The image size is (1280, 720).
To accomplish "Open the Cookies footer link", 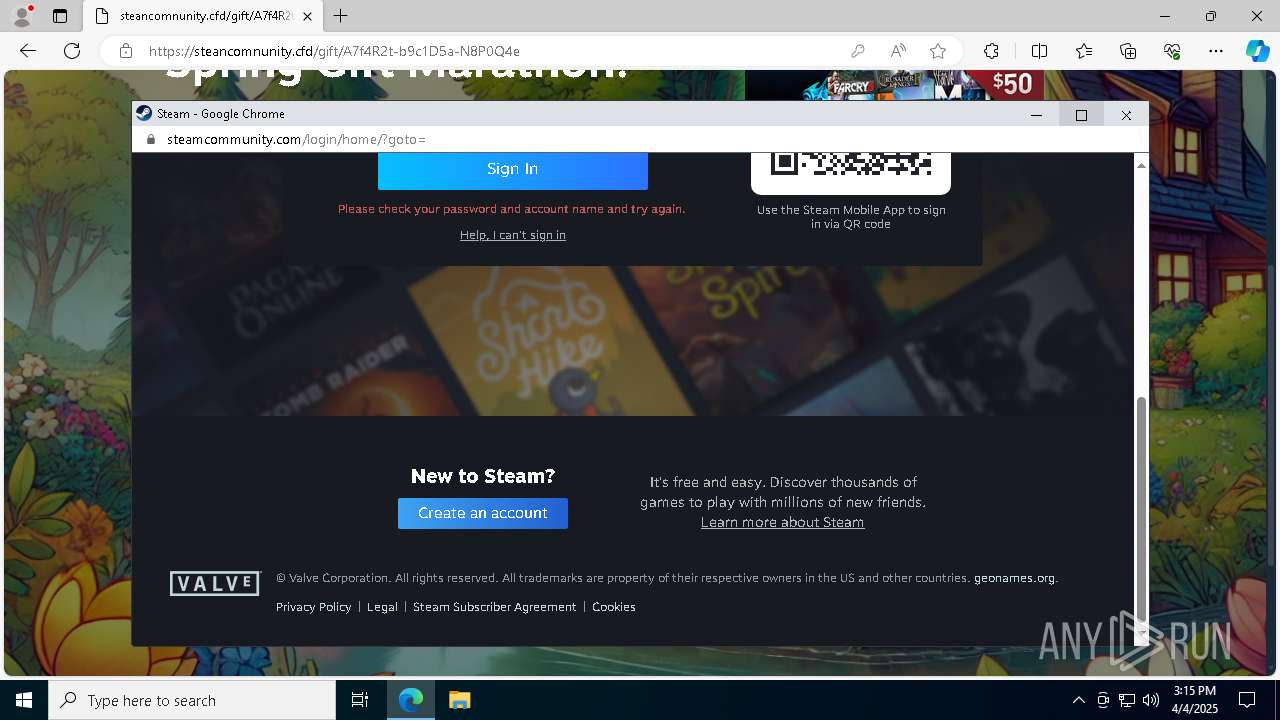I will coord(614,607).
